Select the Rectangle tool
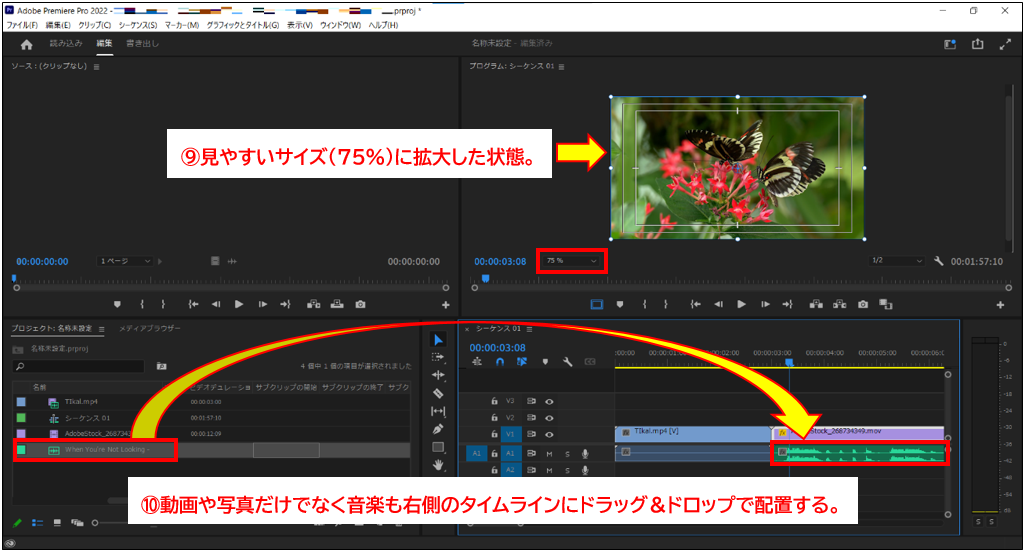1026x552 pixels. tap(438, 447)
